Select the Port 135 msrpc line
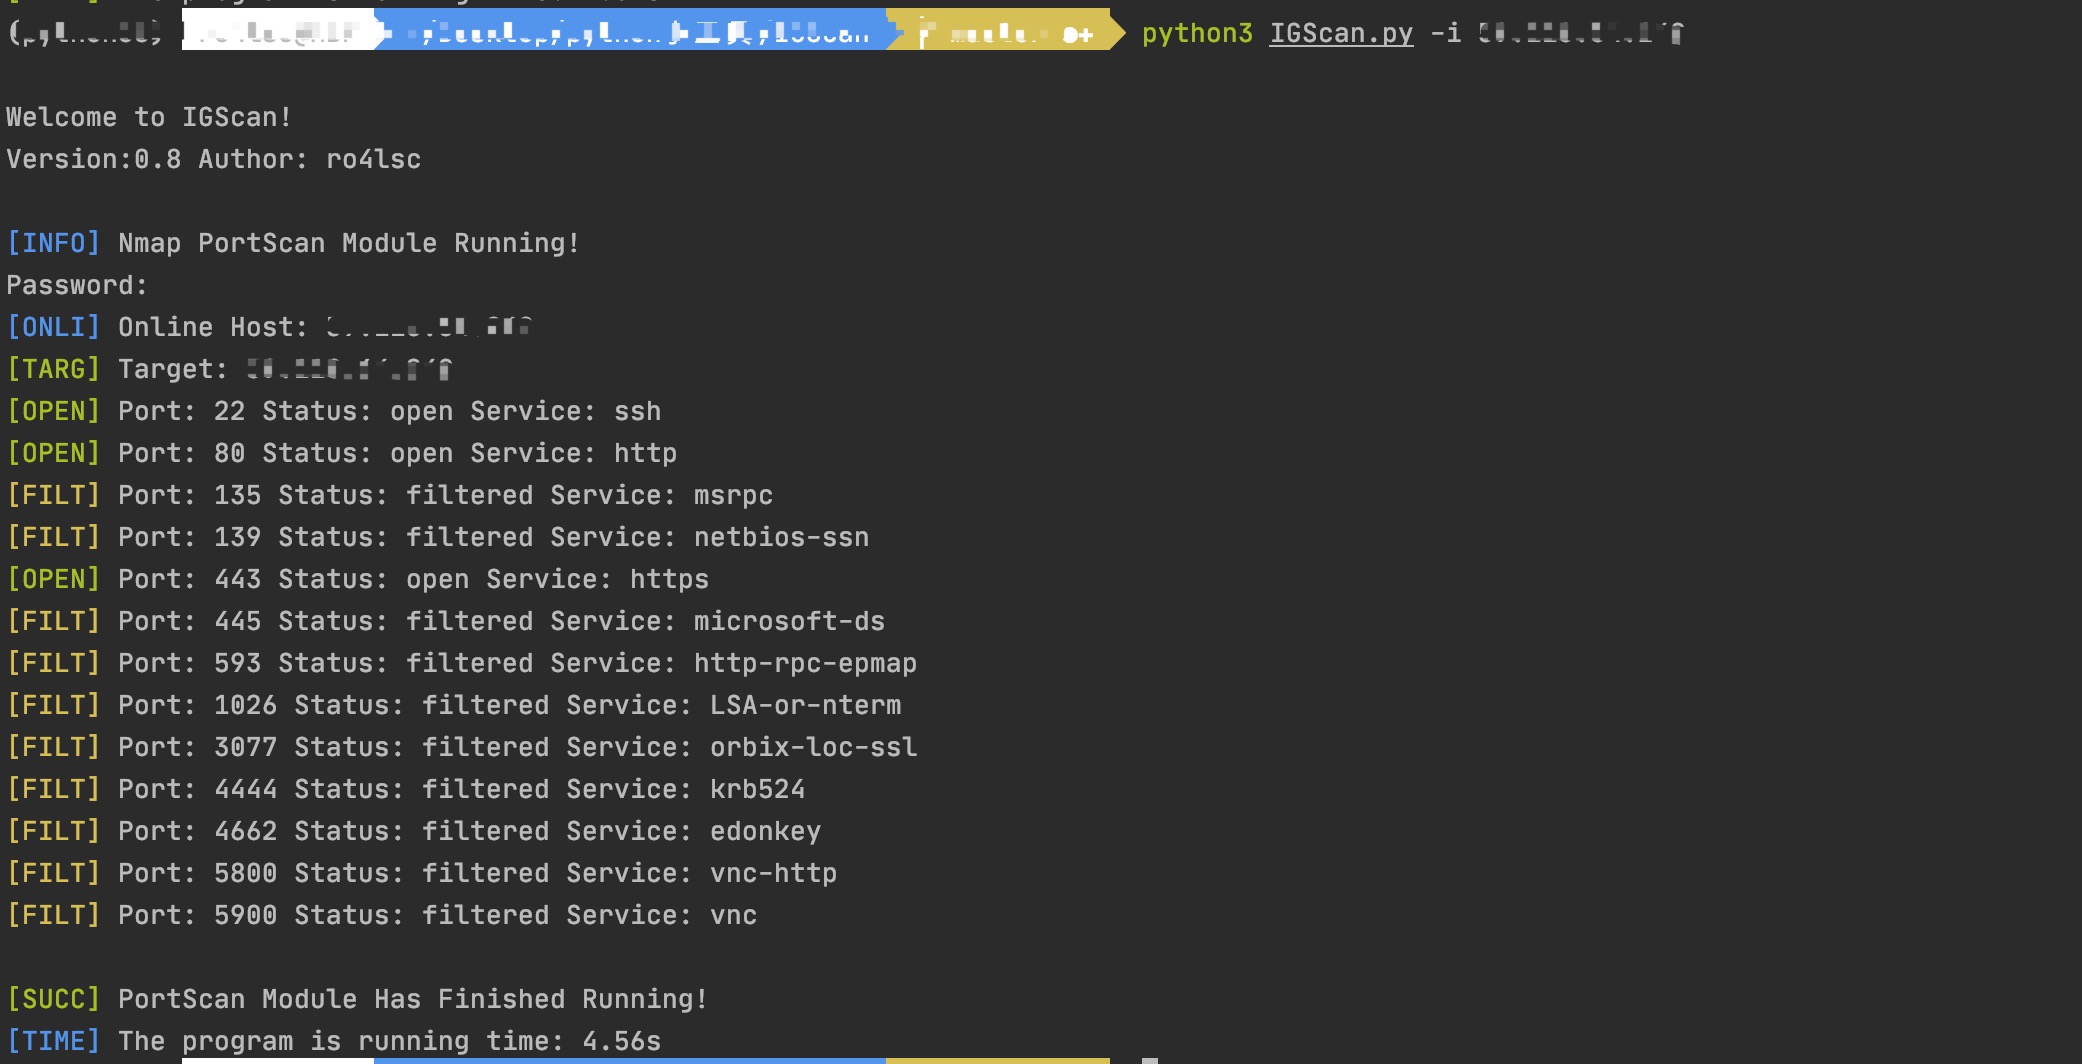The height and width of the screenshot is (1064, 2082). [x=390, y=495]
